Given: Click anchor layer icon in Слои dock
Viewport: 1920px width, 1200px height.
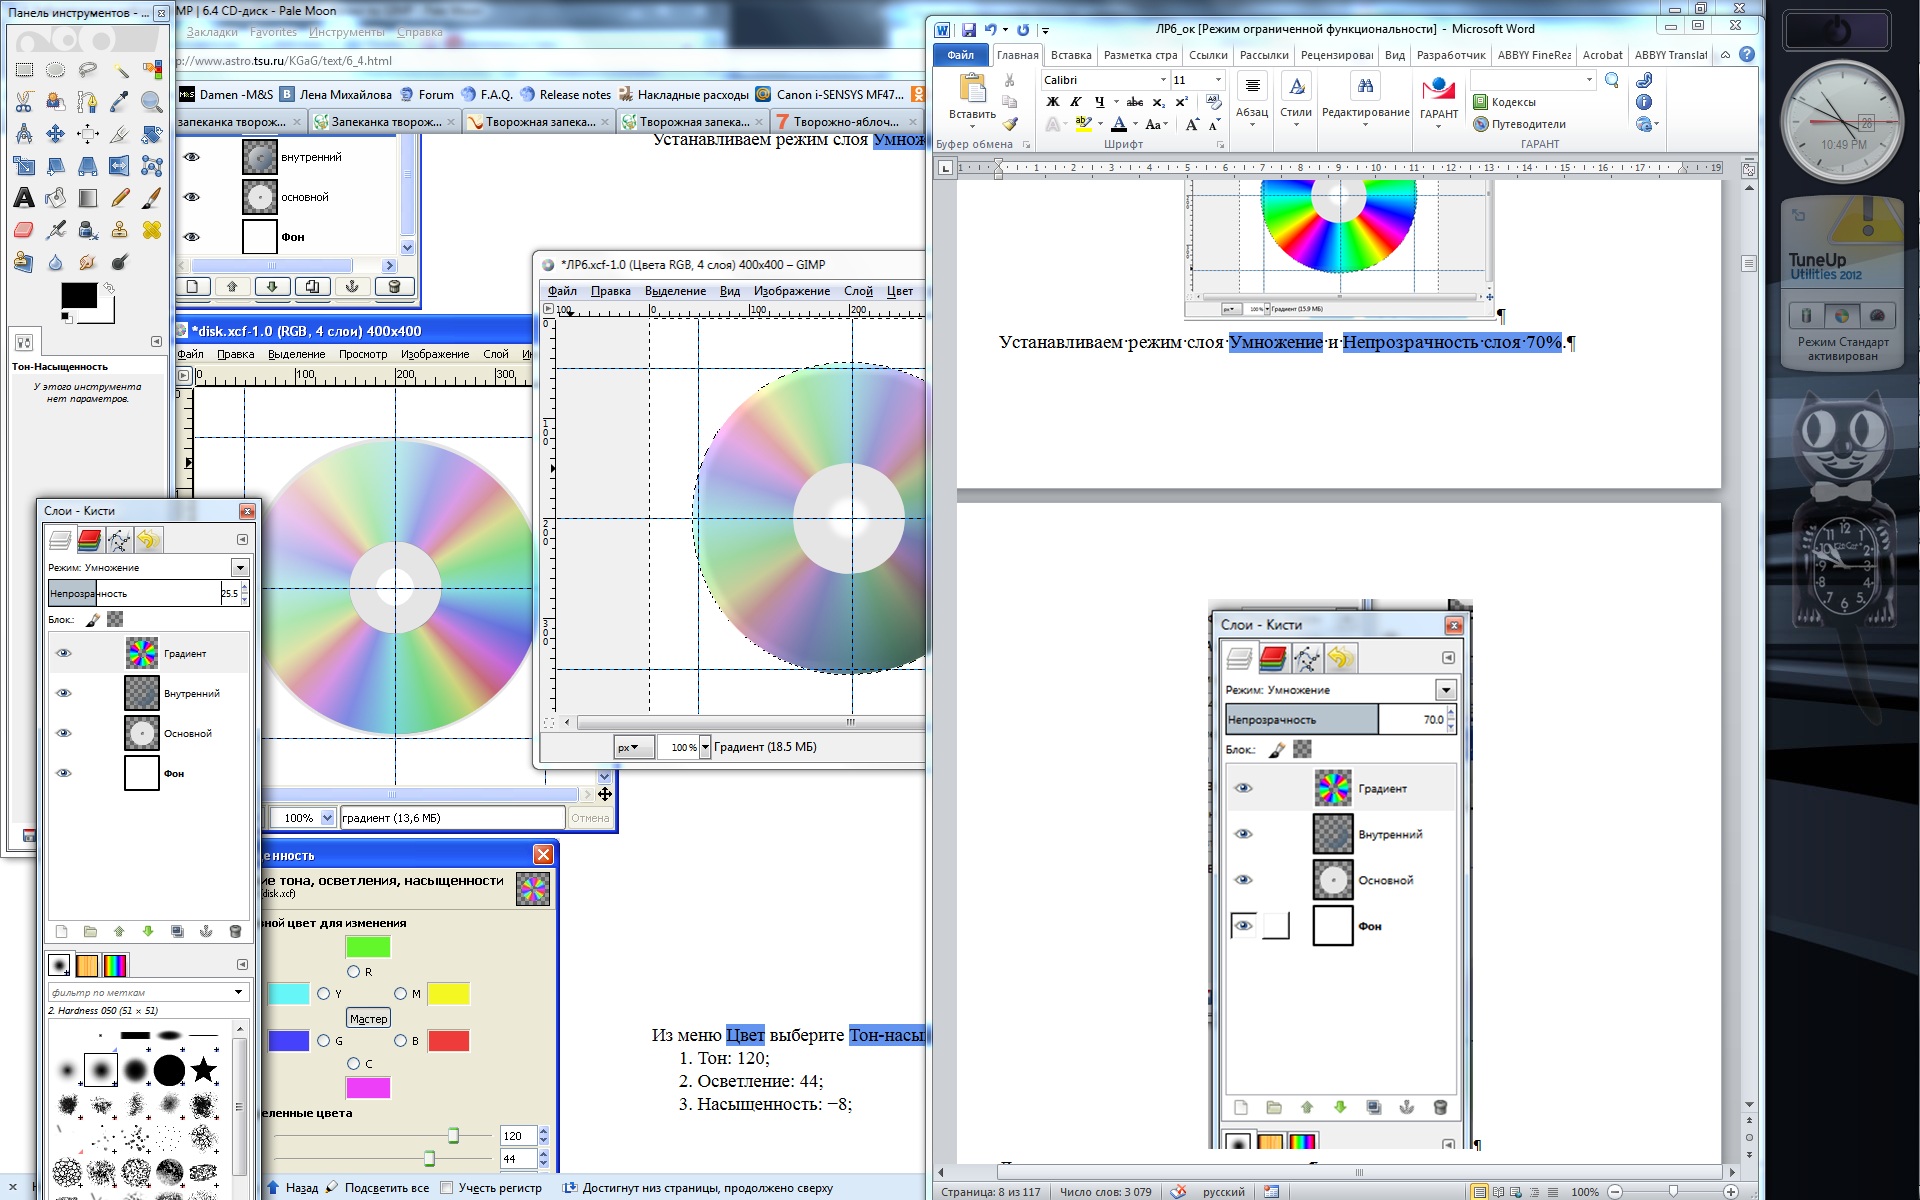Looking at the screenshot, I should (206, 931).
